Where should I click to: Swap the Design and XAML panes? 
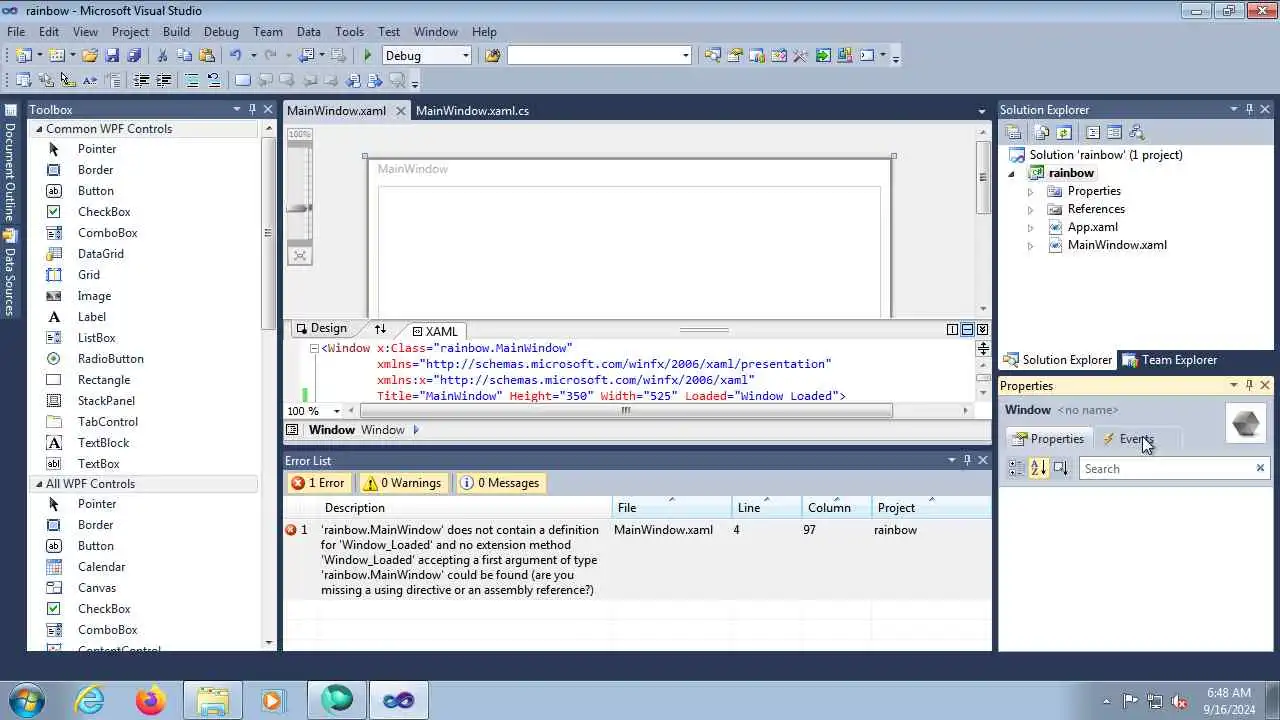380,329
